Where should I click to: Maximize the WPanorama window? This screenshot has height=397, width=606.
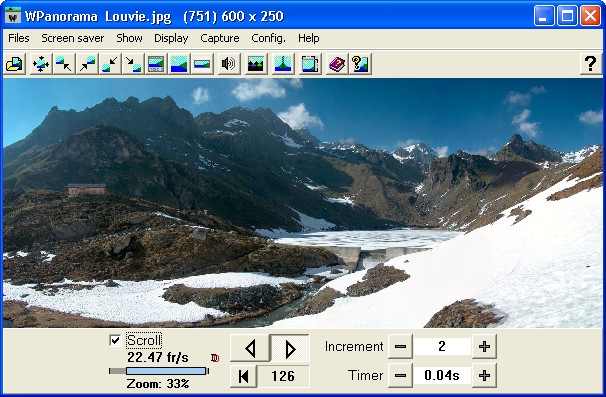click(x=567, y=16)
